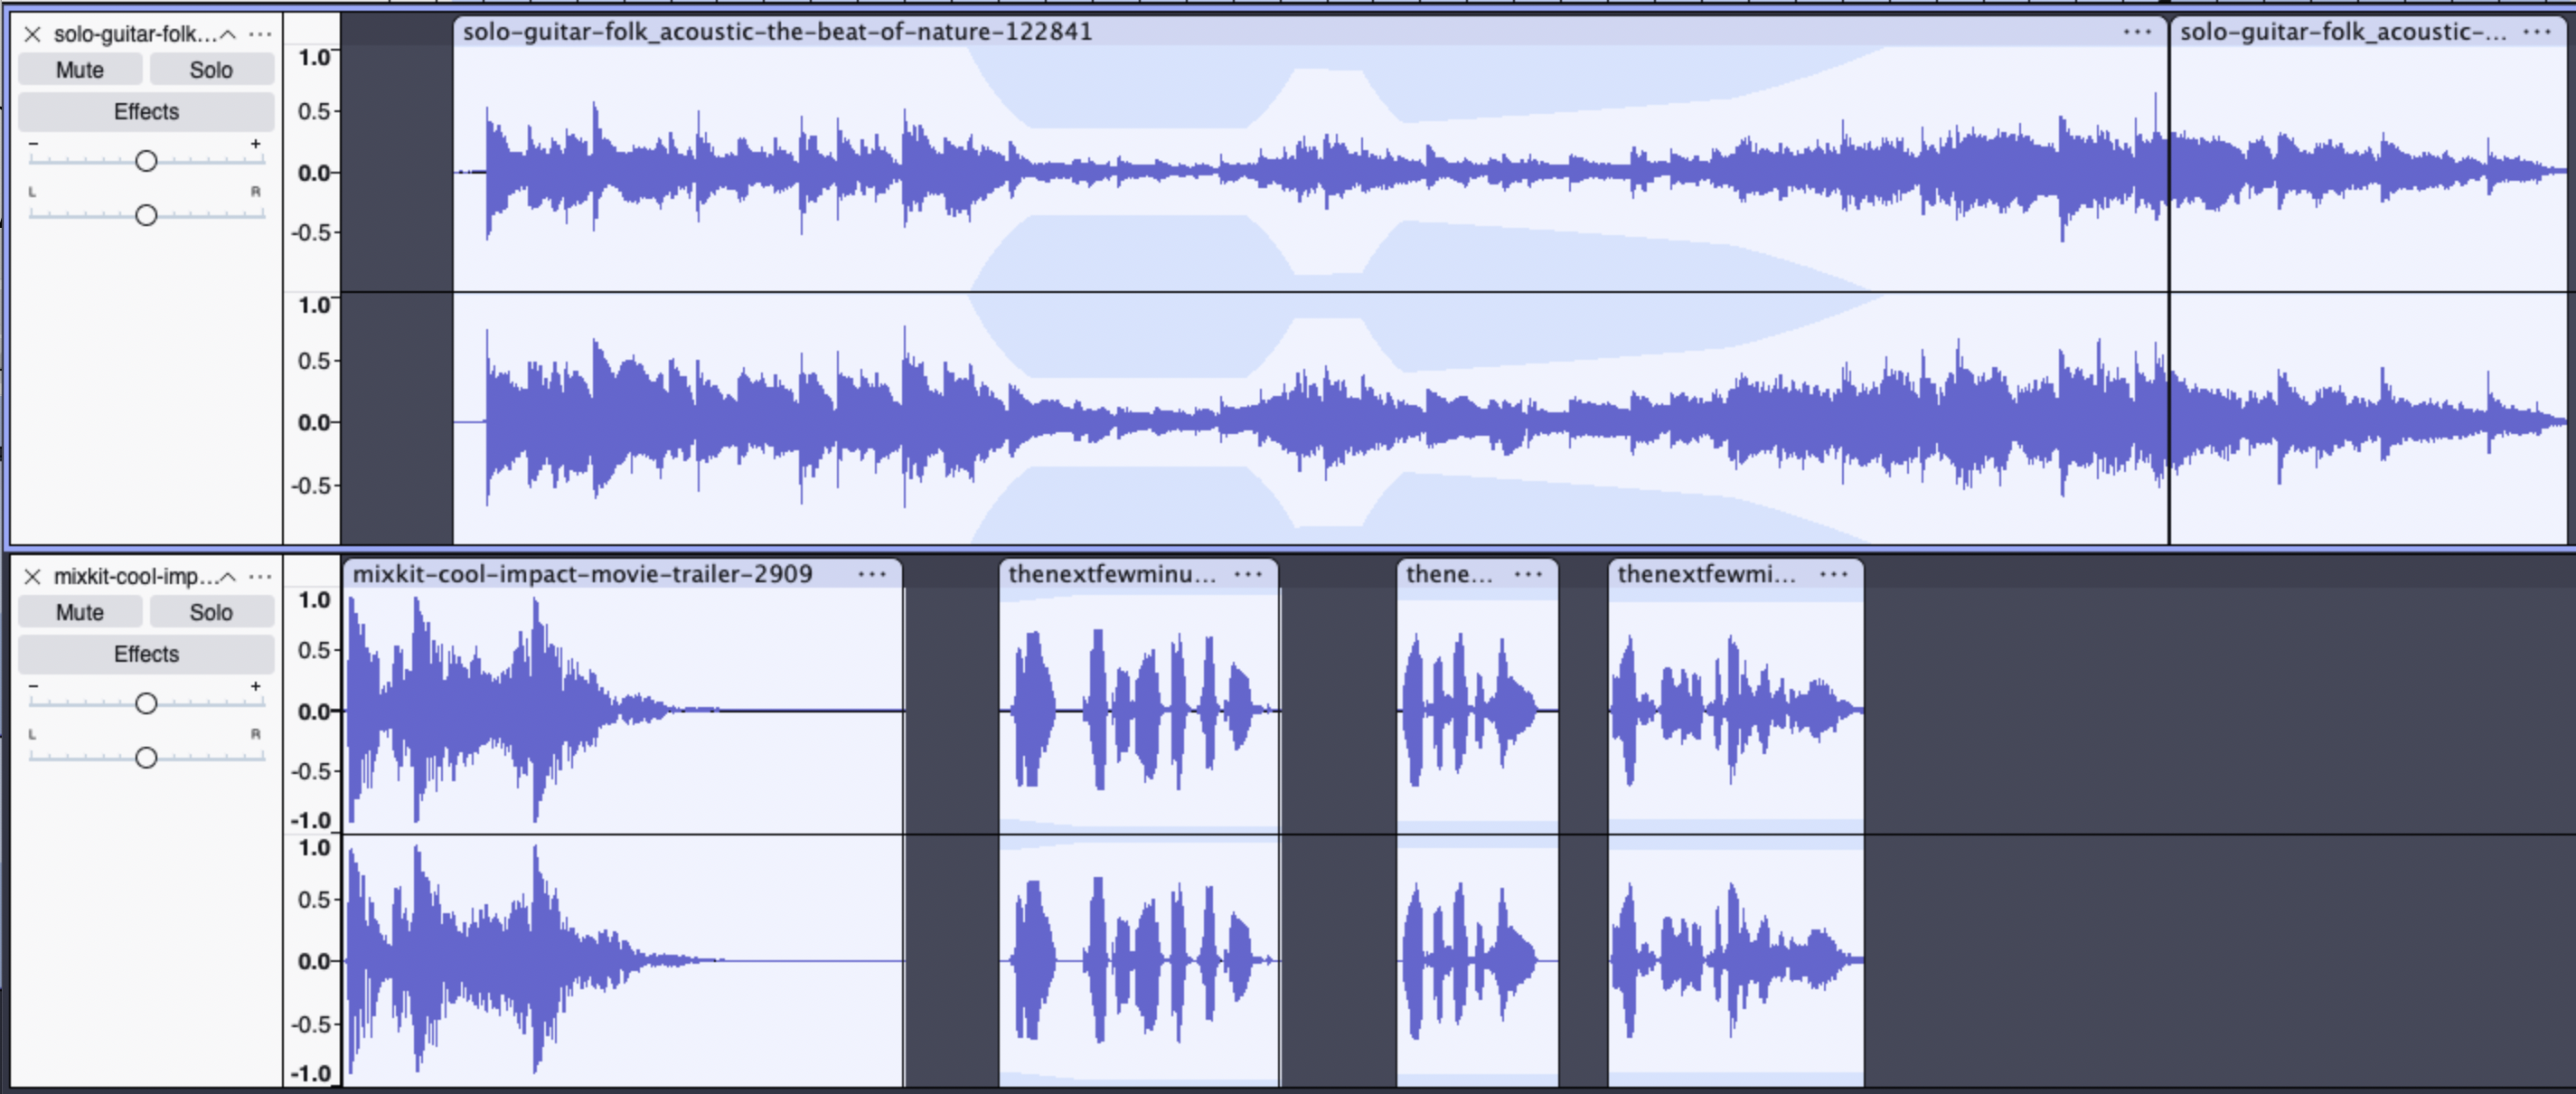Open mixkit-cool-impact-movie-trailer-2909 clip menu
The image size is (2576, 1094).
[872, 574]
